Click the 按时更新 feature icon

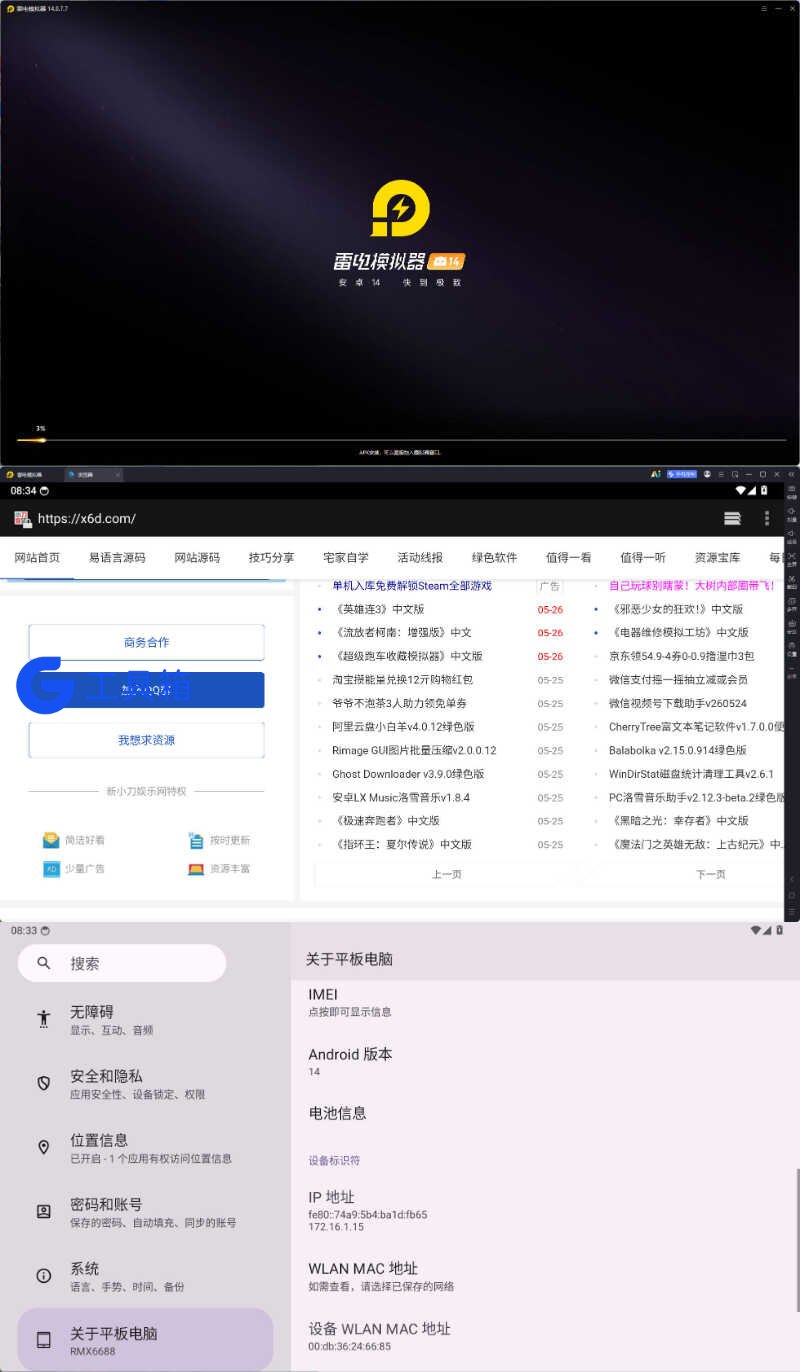pos(196,840)
